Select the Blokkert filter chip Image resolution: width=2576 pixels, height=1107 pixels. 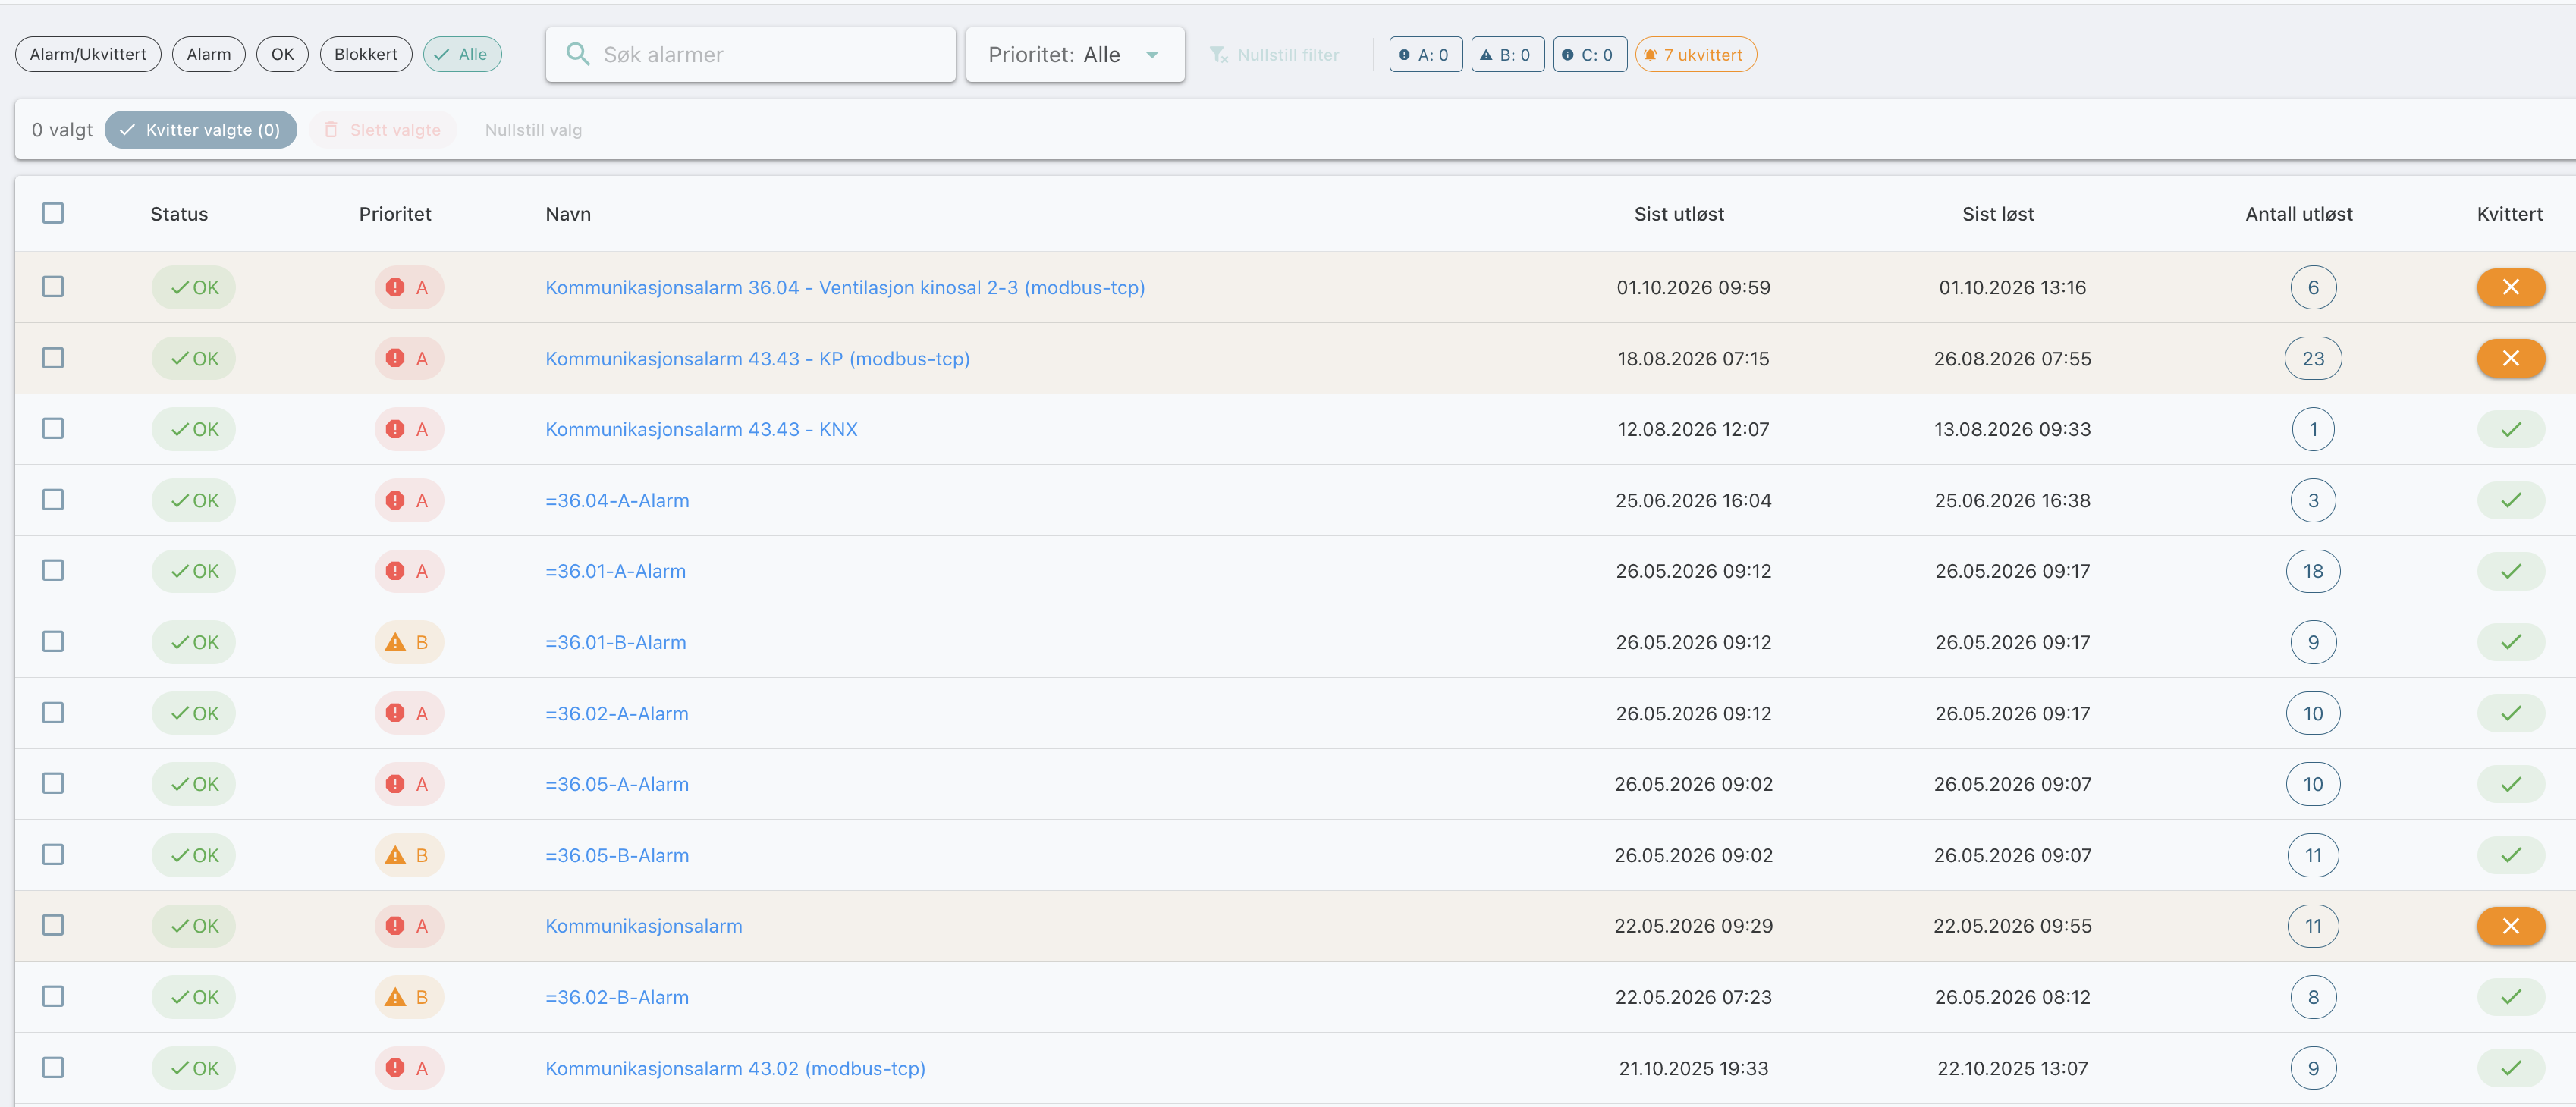pyautogui.click(x=365, y=54)
